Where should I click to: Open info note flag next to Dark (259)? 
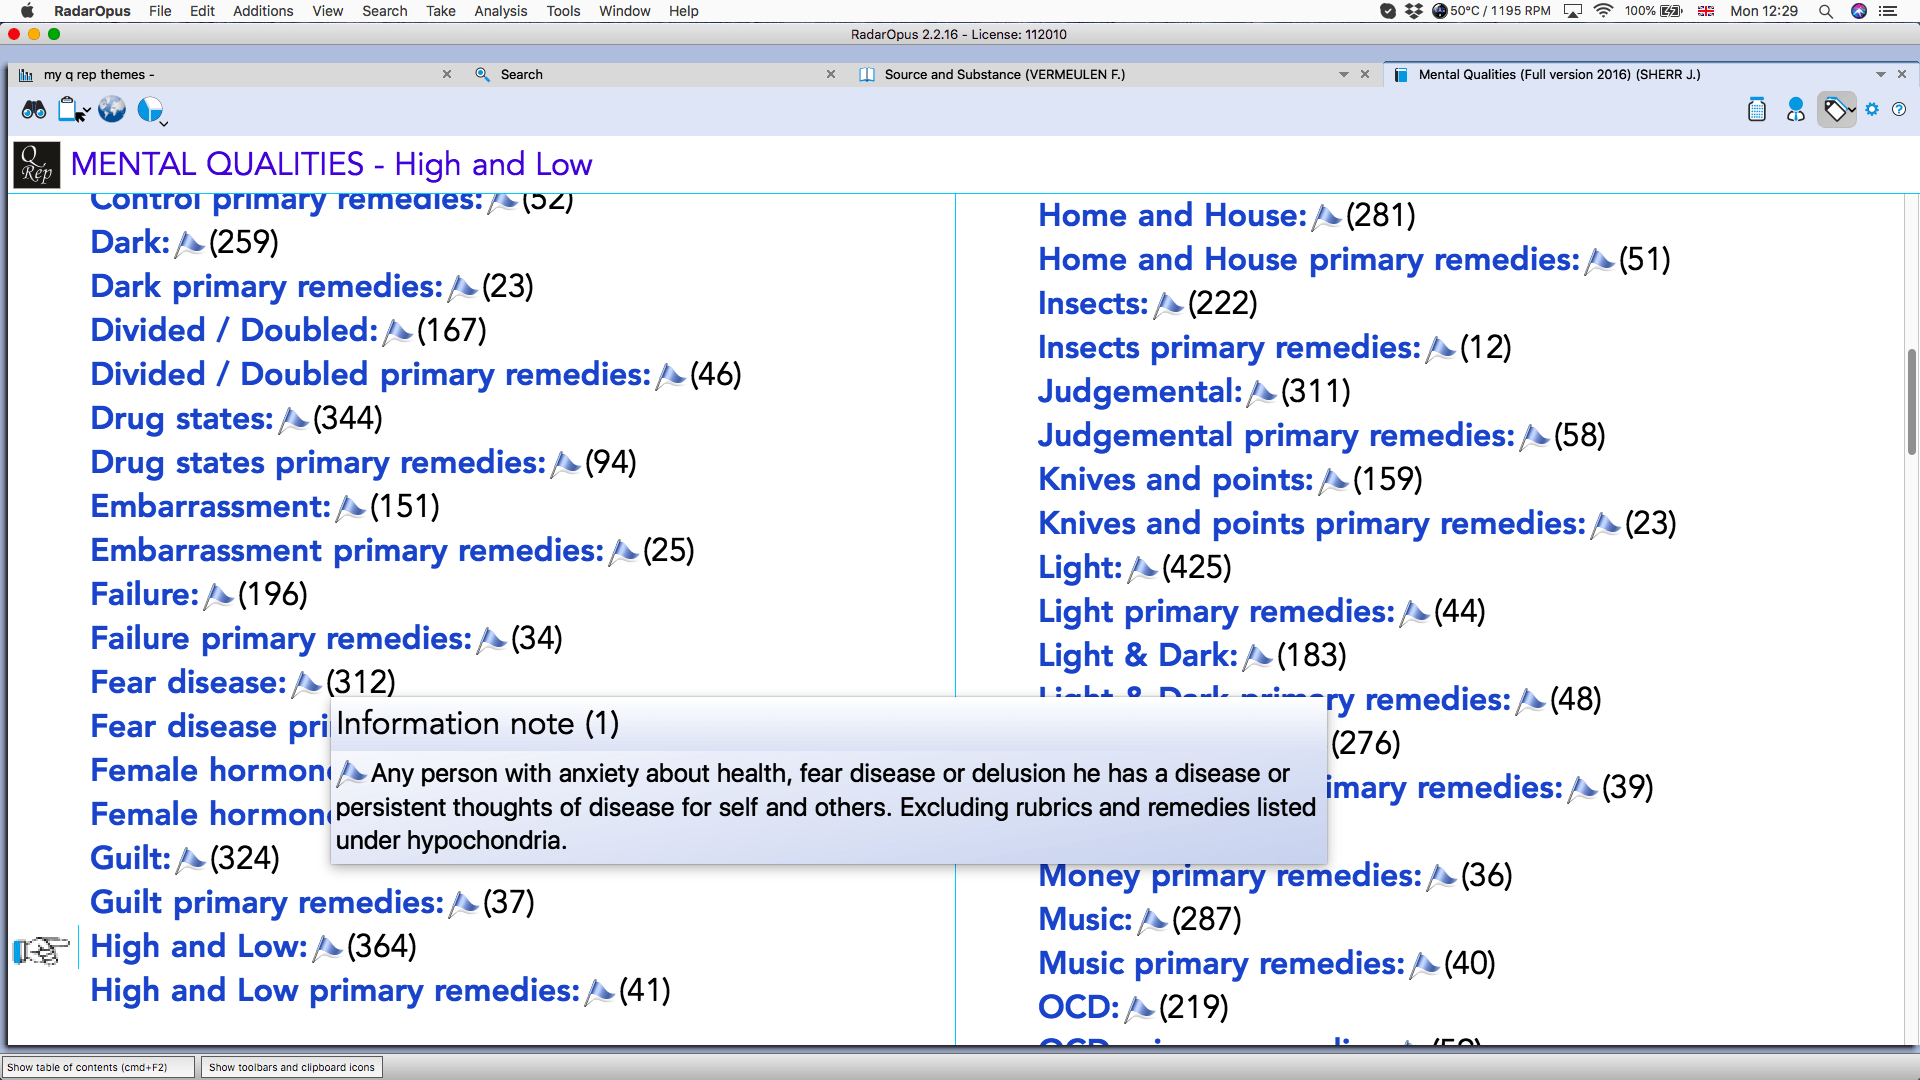[189, 243]
